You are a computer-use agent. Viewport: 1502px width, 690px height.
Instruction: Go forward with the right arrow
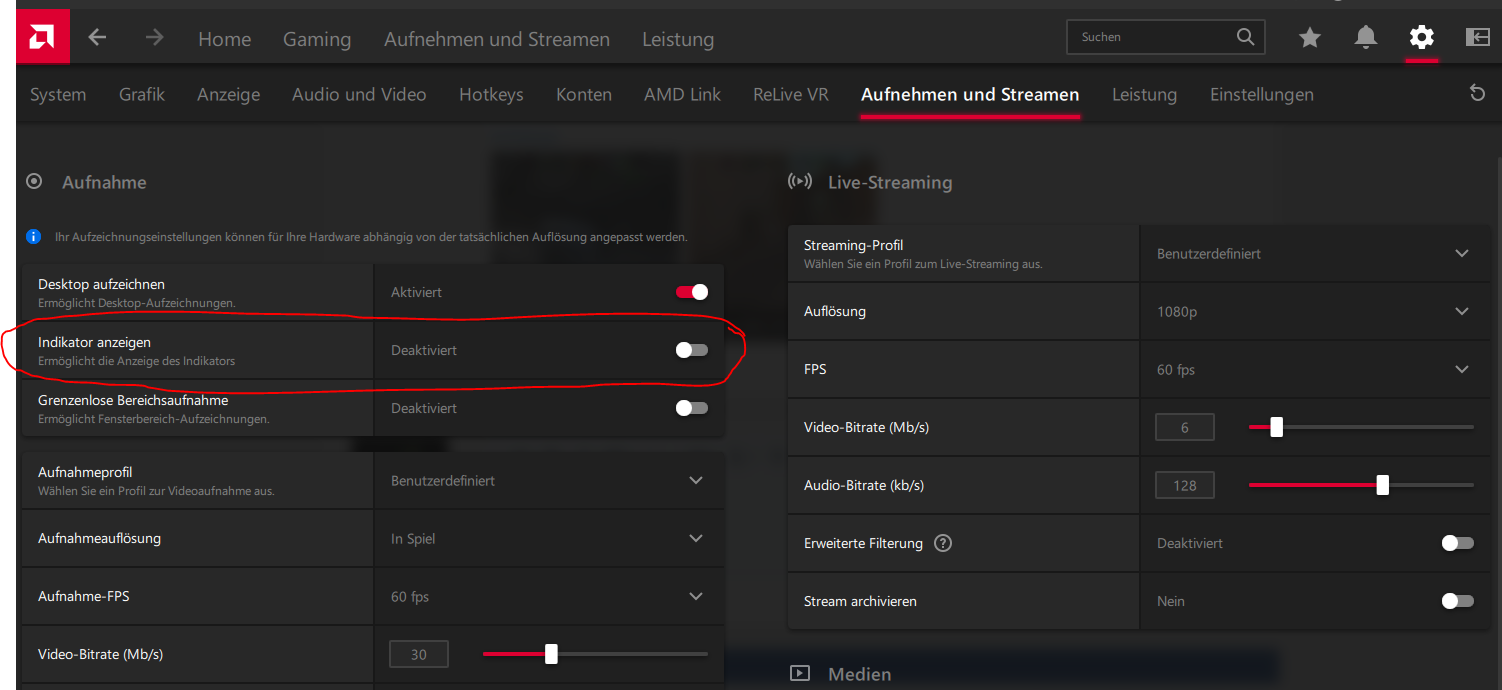coord(154,38)
